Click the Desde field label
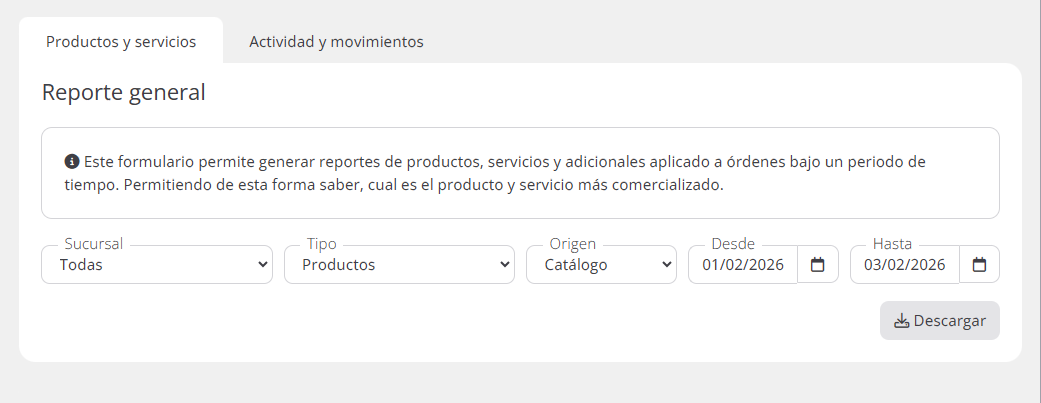This screenshot has width=1041, height=403. 733,244
